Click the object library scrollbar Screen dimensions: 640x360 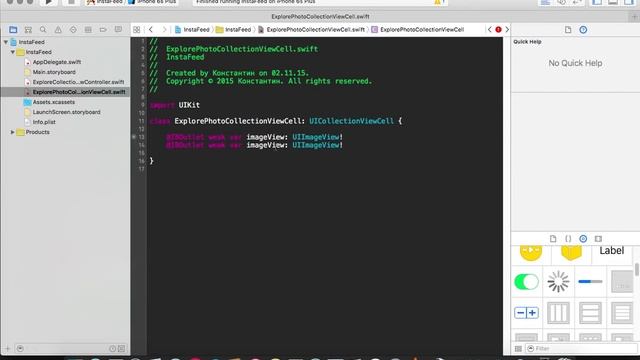[x=637, y=270]
